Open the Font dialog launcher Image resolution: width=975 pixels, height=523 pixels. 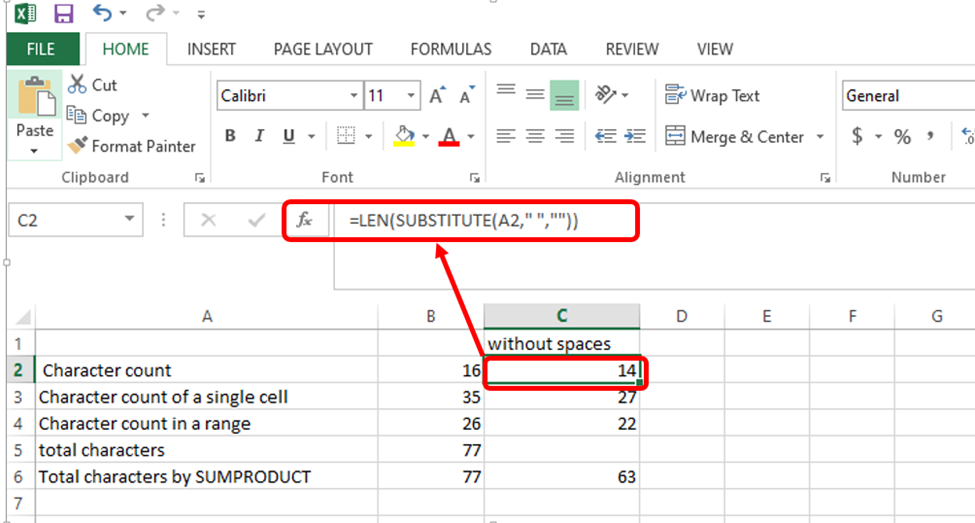pos(474,178)
